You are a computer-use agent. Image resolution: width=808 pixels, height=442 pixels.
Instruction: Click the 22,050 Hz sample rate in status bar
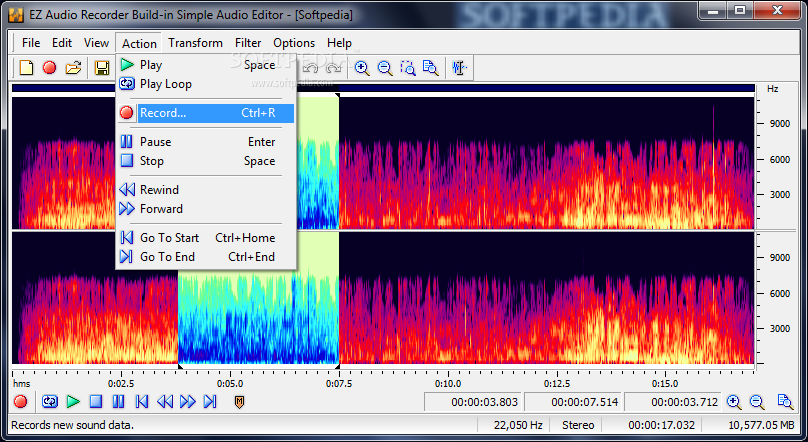(x=518, y=425)
